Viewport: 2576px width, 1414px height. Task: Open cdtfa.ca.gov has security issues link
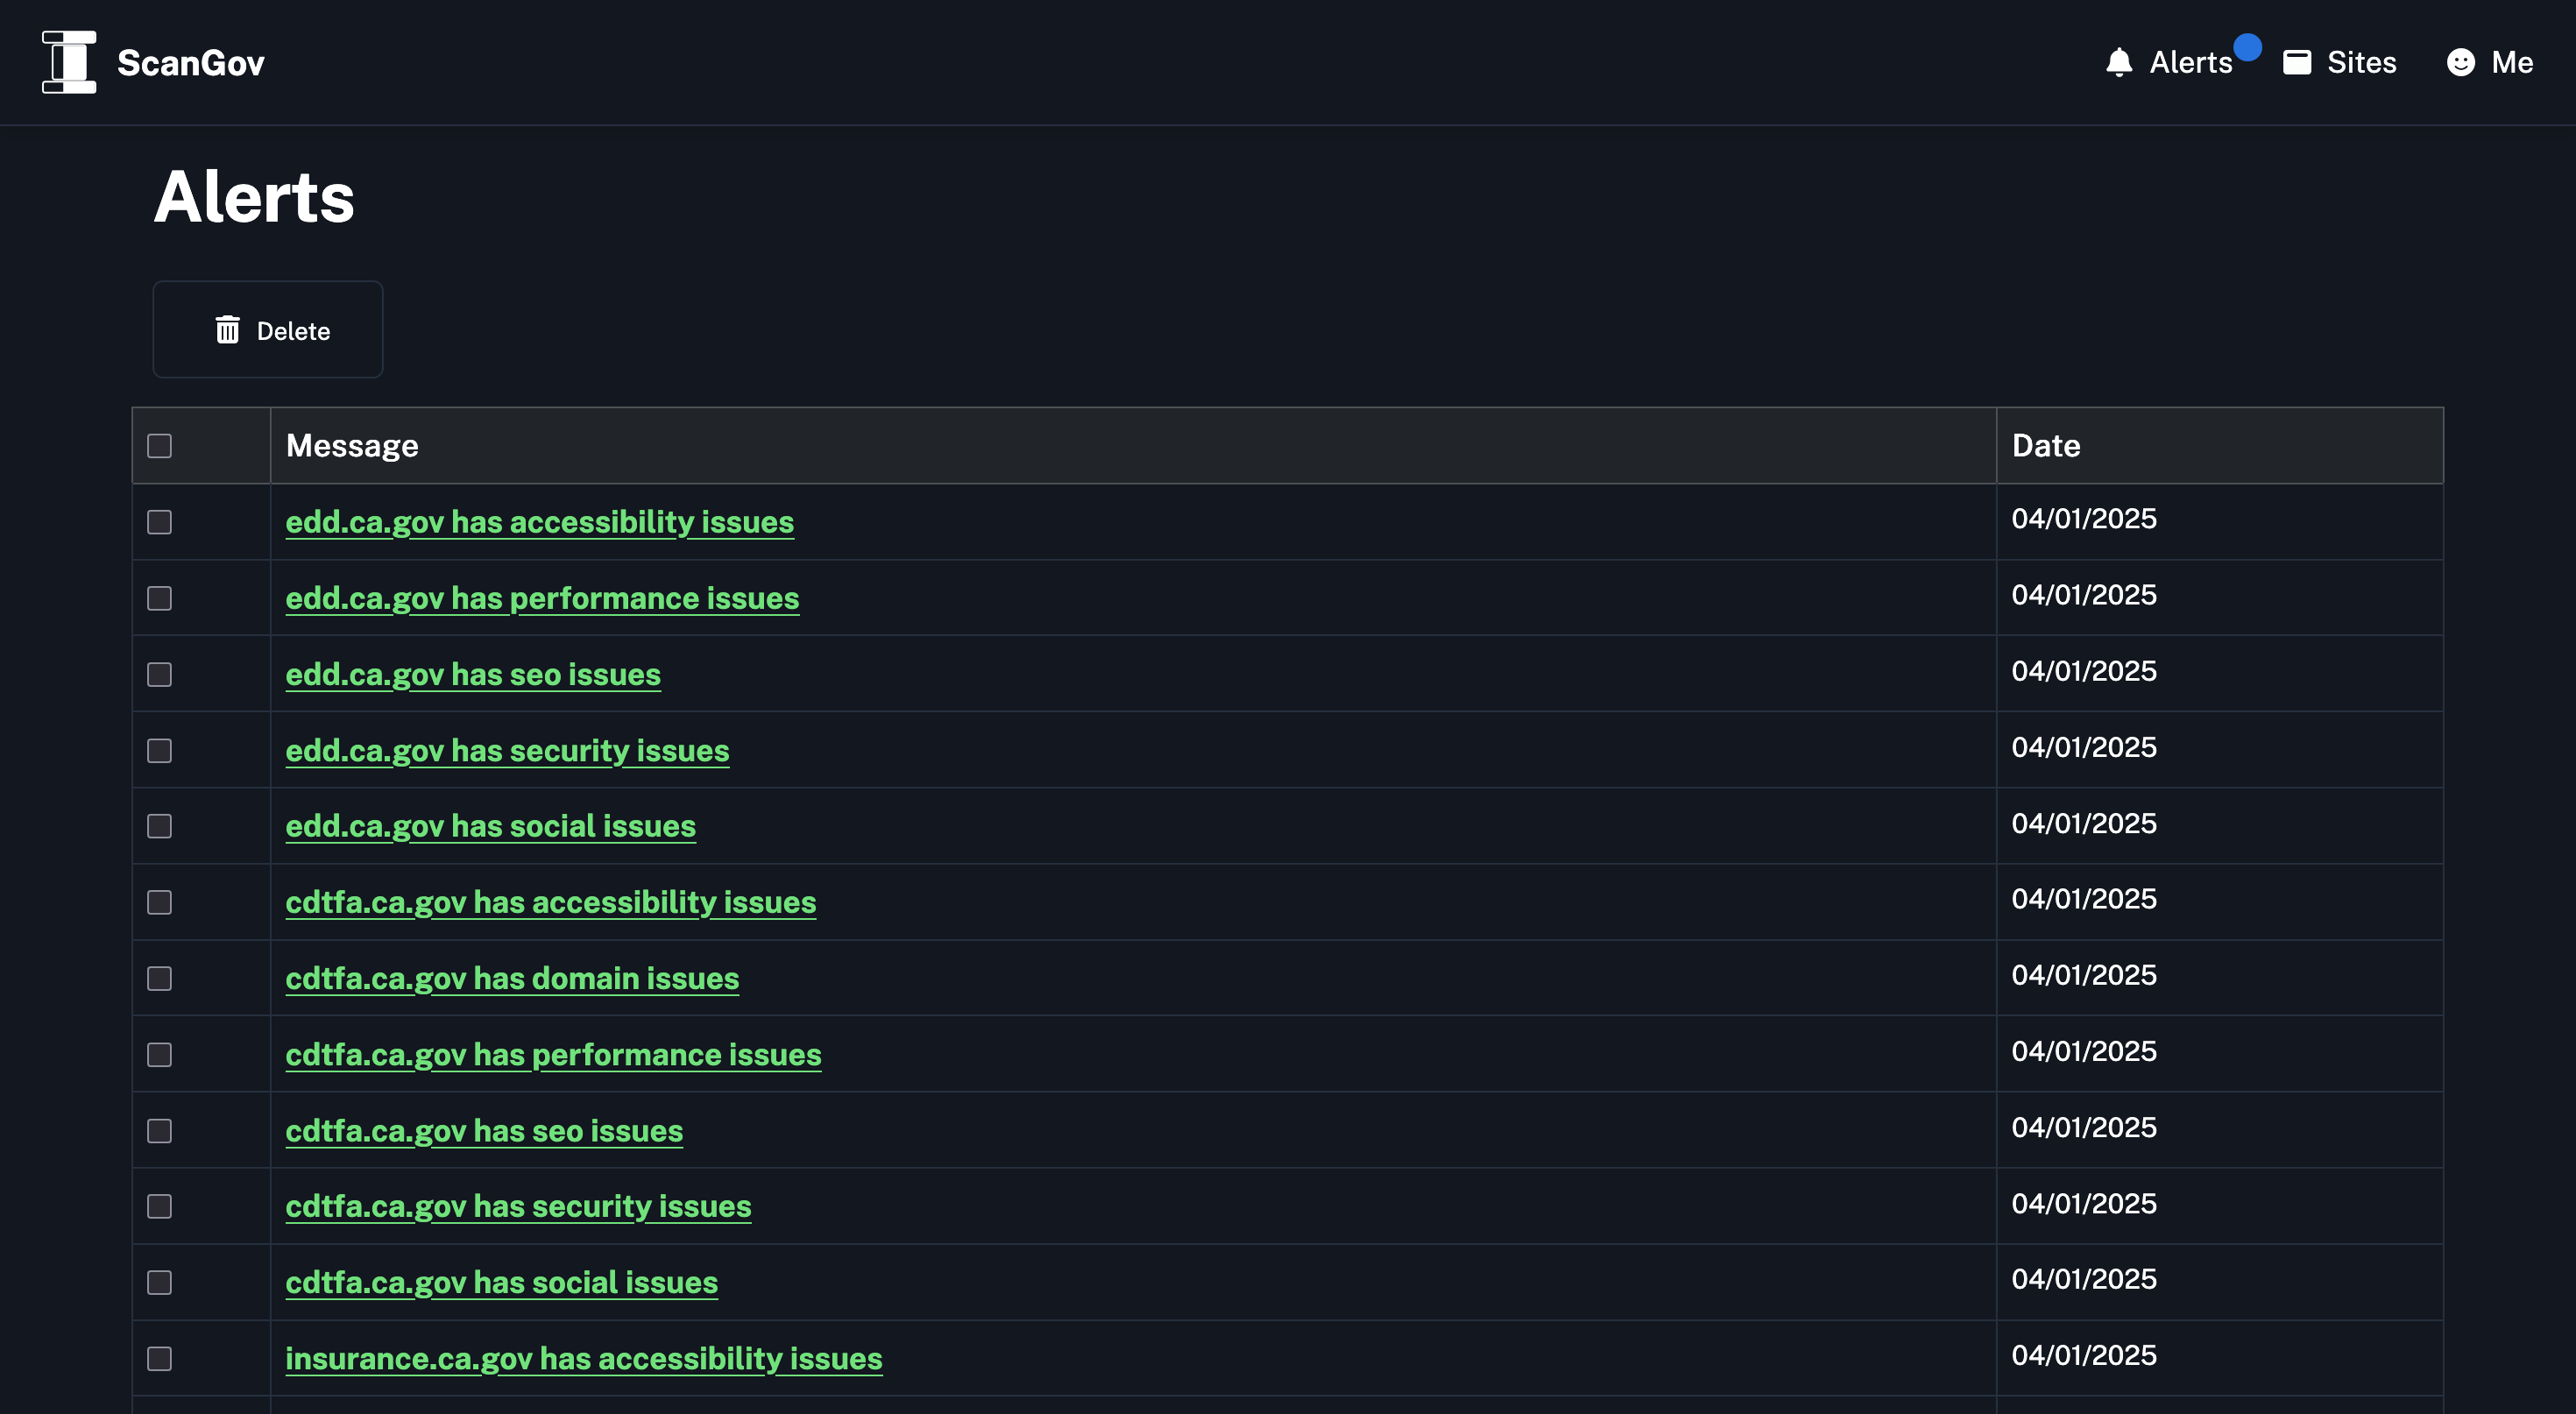coord(518,1206)
